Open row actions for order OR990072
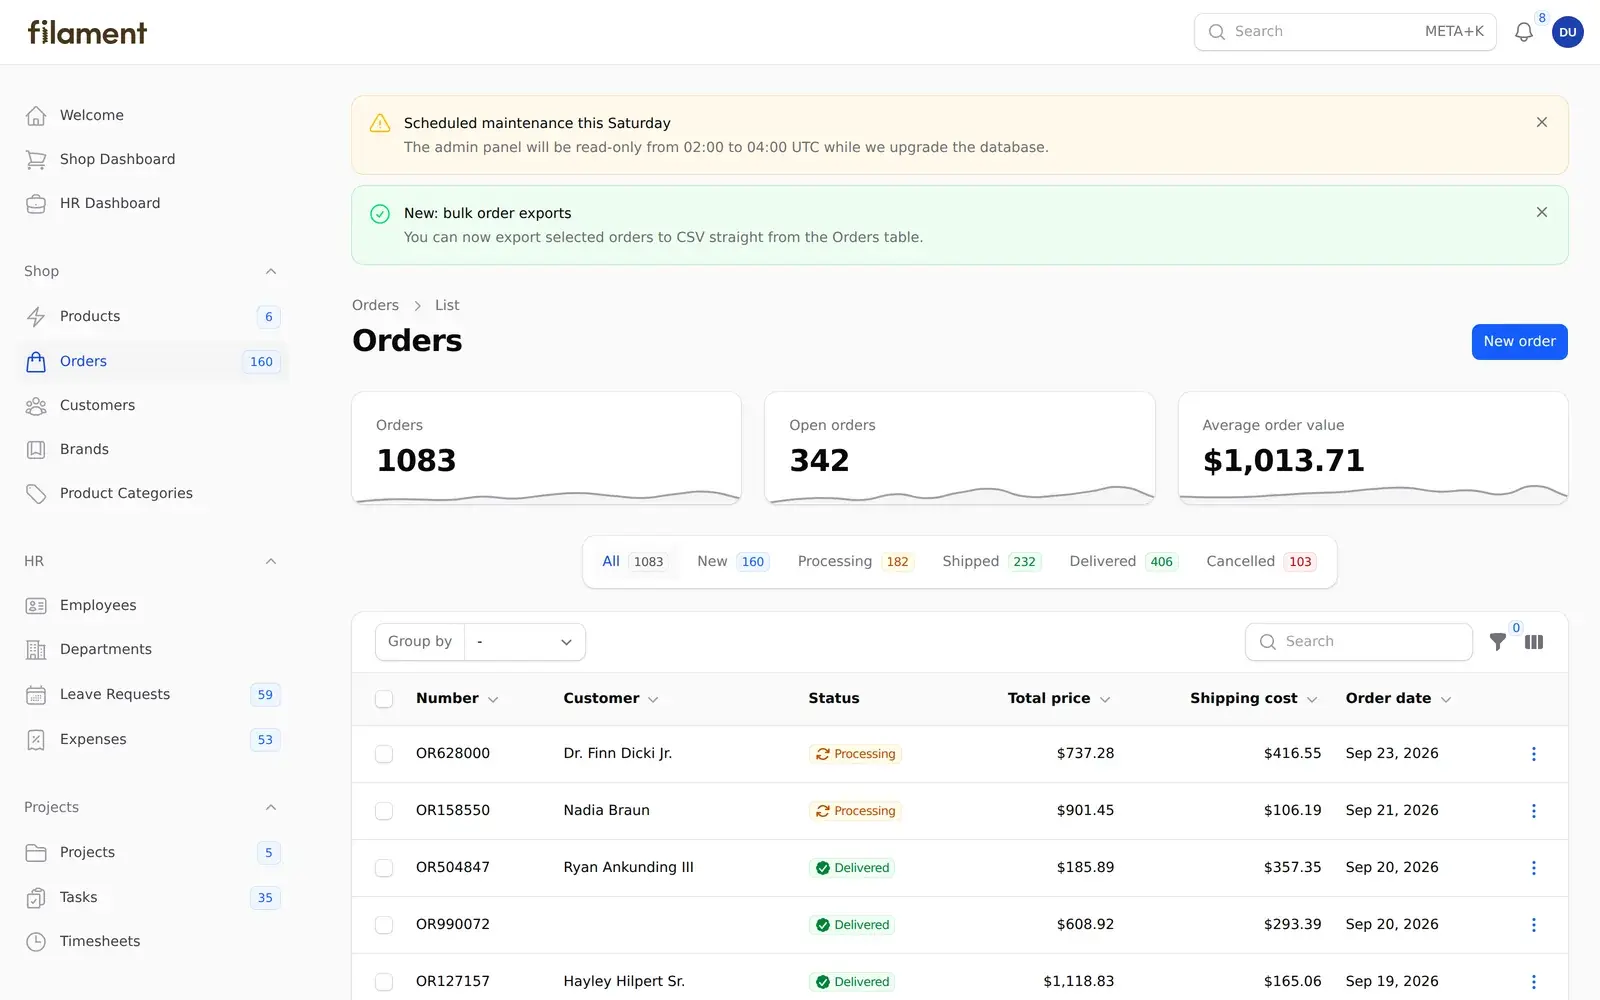The image size is (1600, 1000). pyautogui.click(x=1533, y=925)
